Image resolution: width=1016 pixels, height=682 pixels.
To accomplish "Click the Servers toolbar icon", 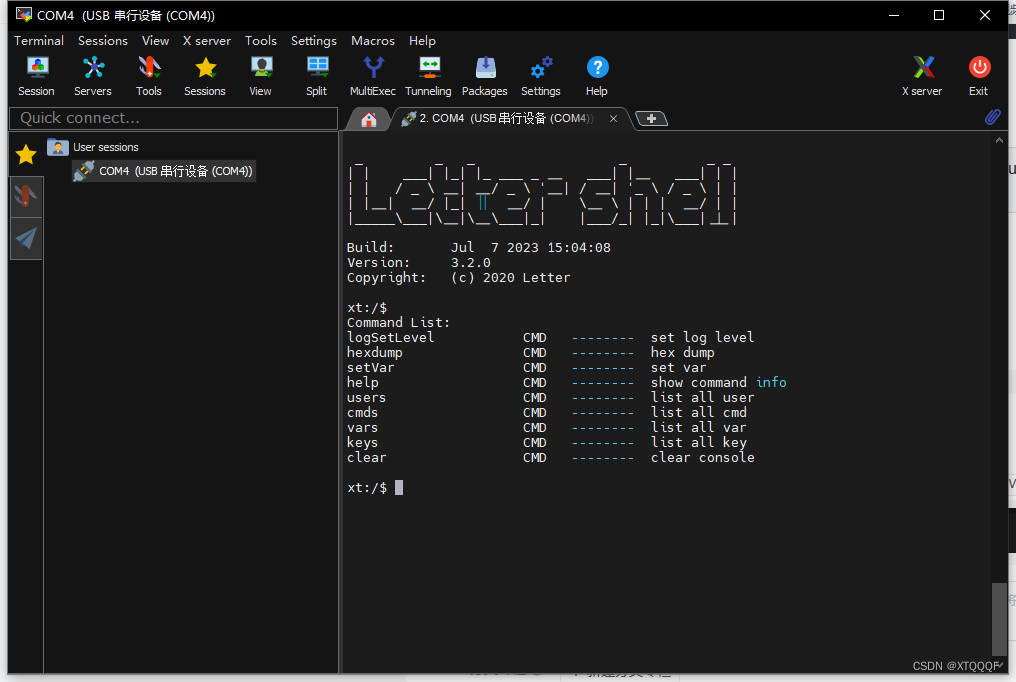I will [x=92, y=68].
